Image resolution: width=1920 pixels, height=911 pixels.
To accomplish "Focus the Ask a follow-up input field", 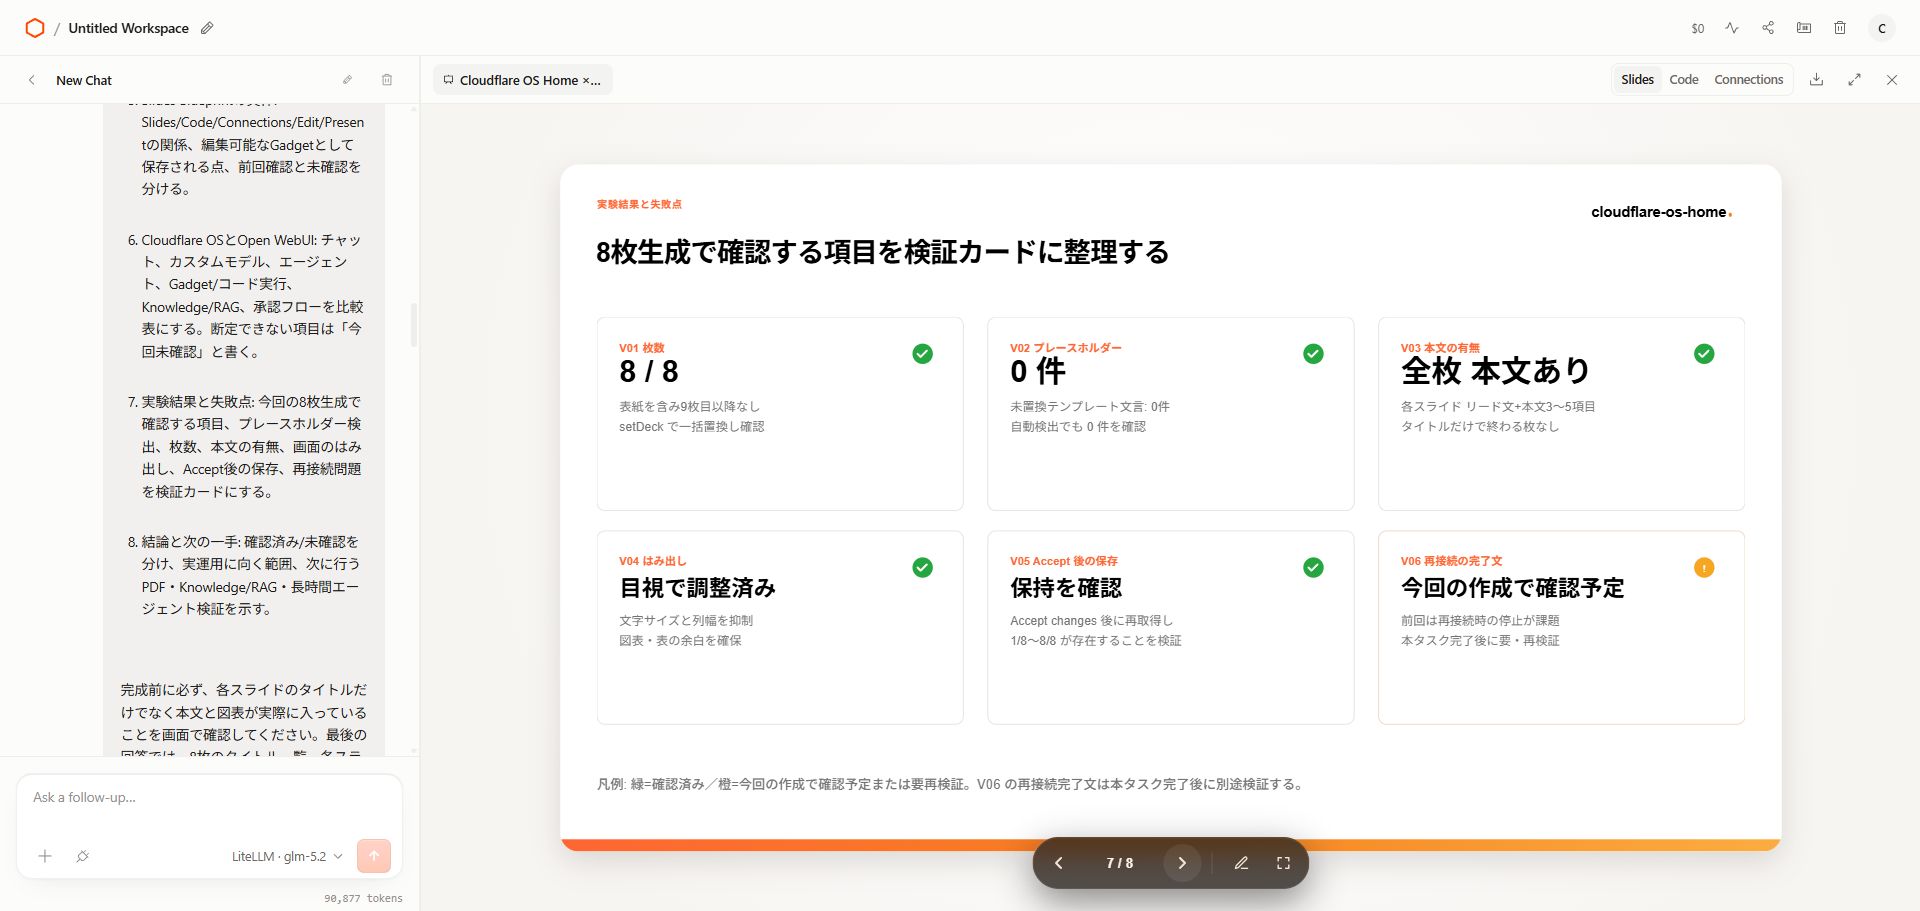I will [209, 798].
